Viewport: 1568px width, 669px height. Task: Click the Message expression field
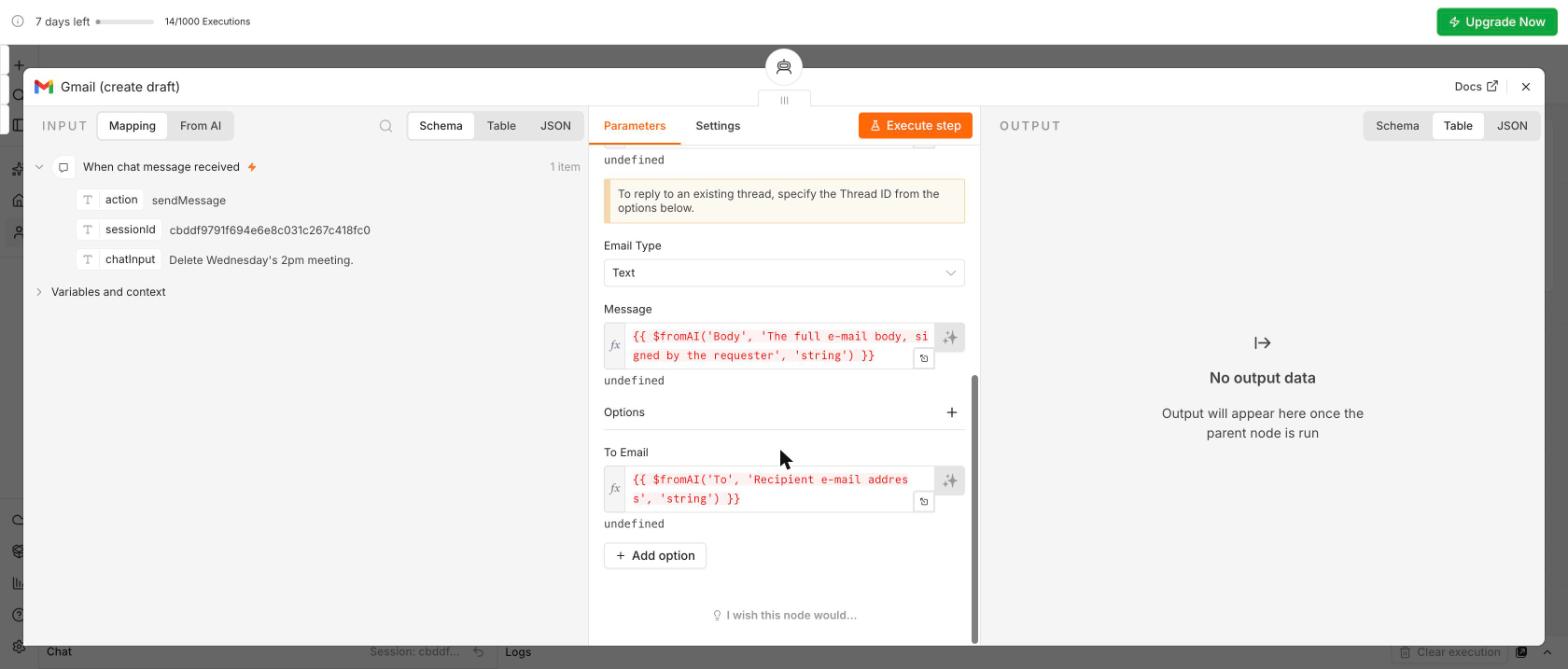pos(779,346)
